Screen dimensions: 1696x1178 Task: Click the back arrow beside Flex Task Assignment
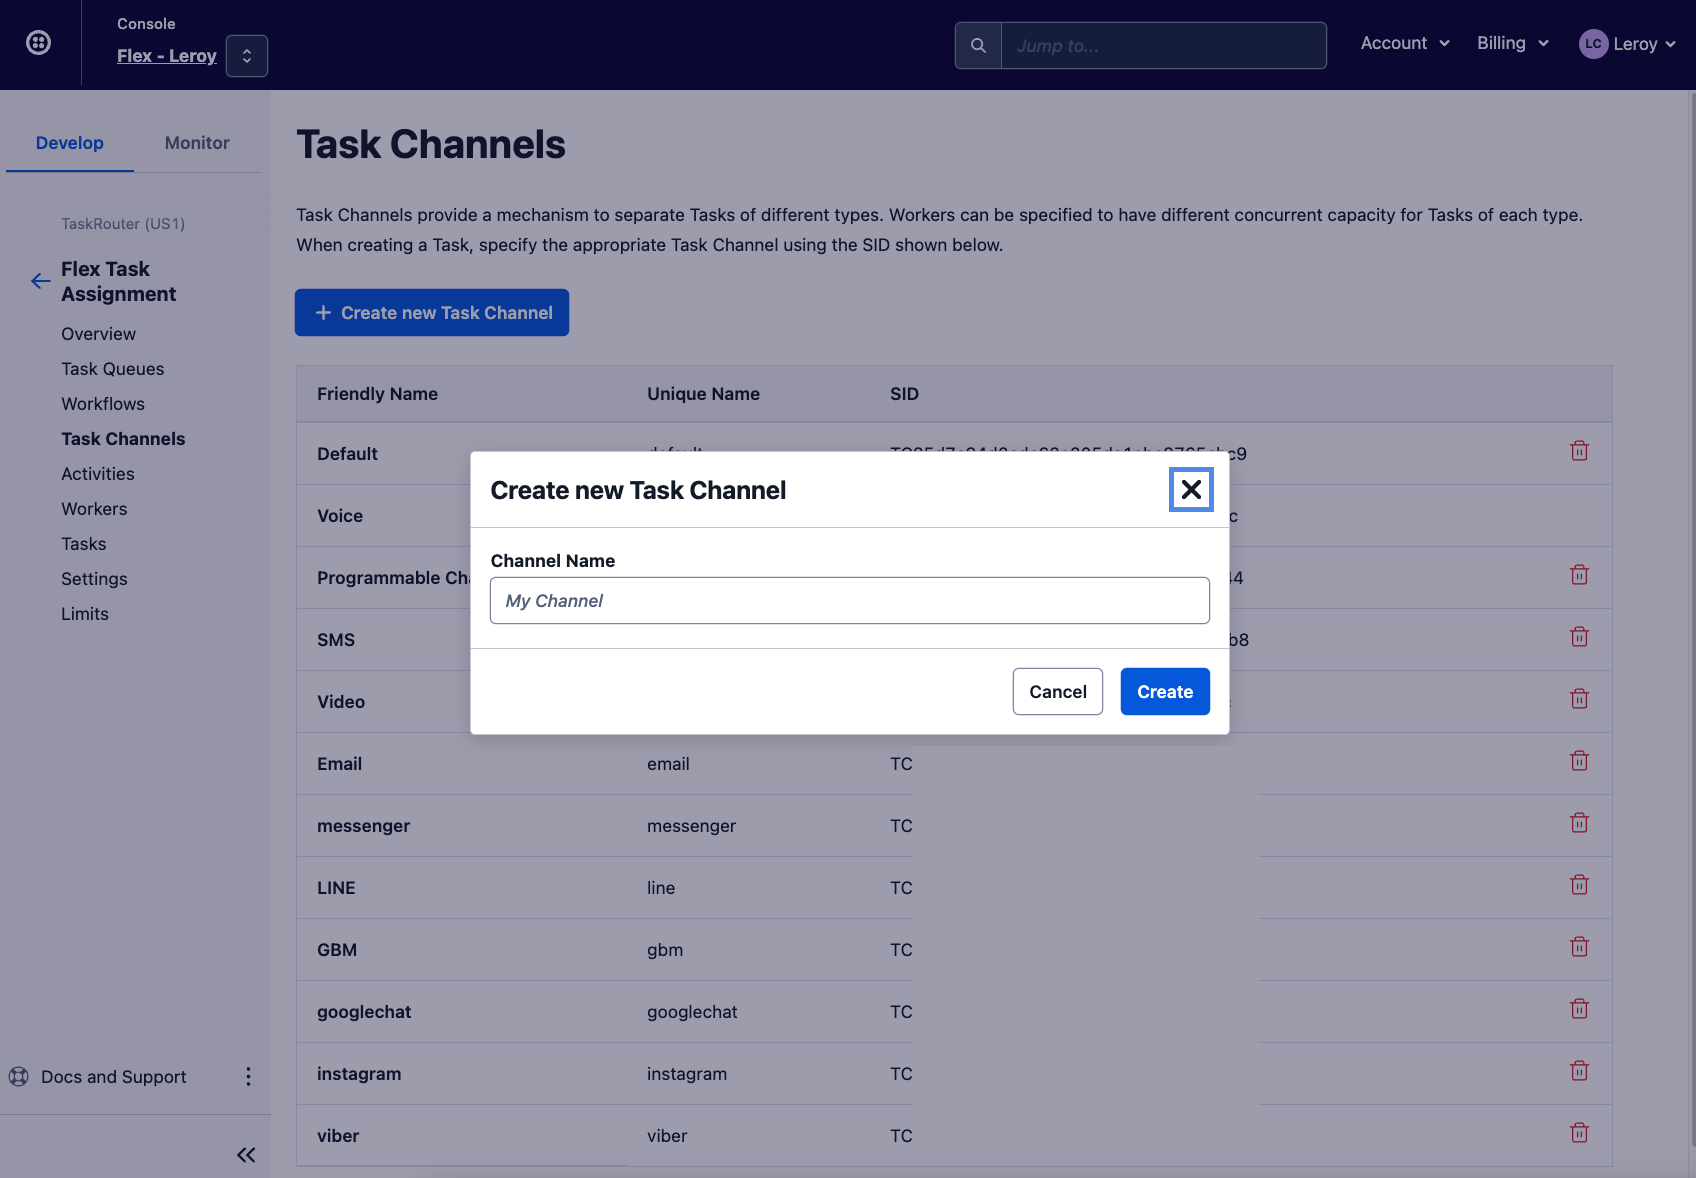coord(39,281)
